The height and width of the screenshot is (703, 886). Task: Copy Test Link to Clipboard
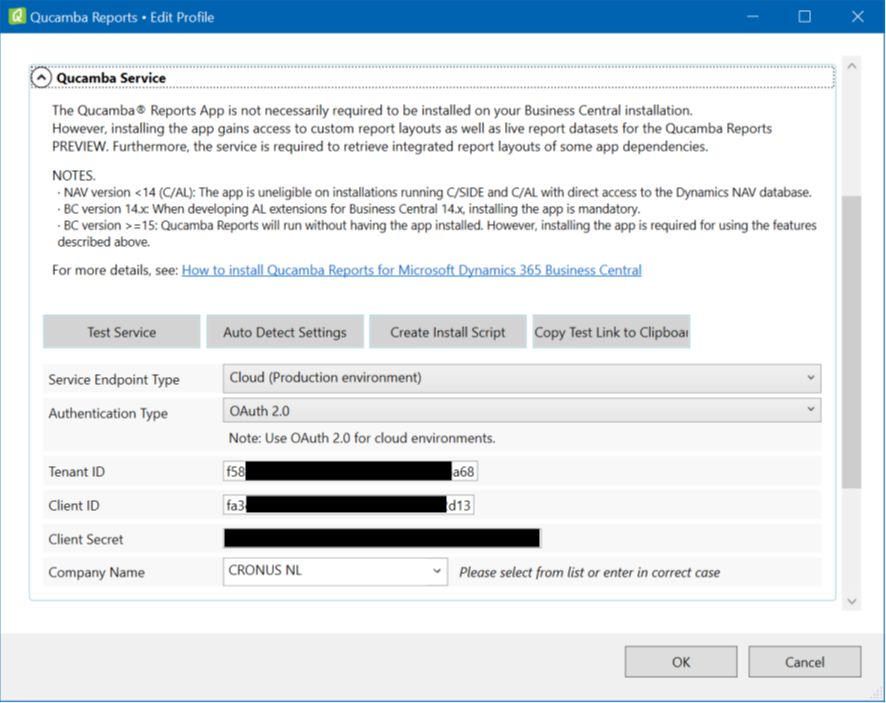611,332
